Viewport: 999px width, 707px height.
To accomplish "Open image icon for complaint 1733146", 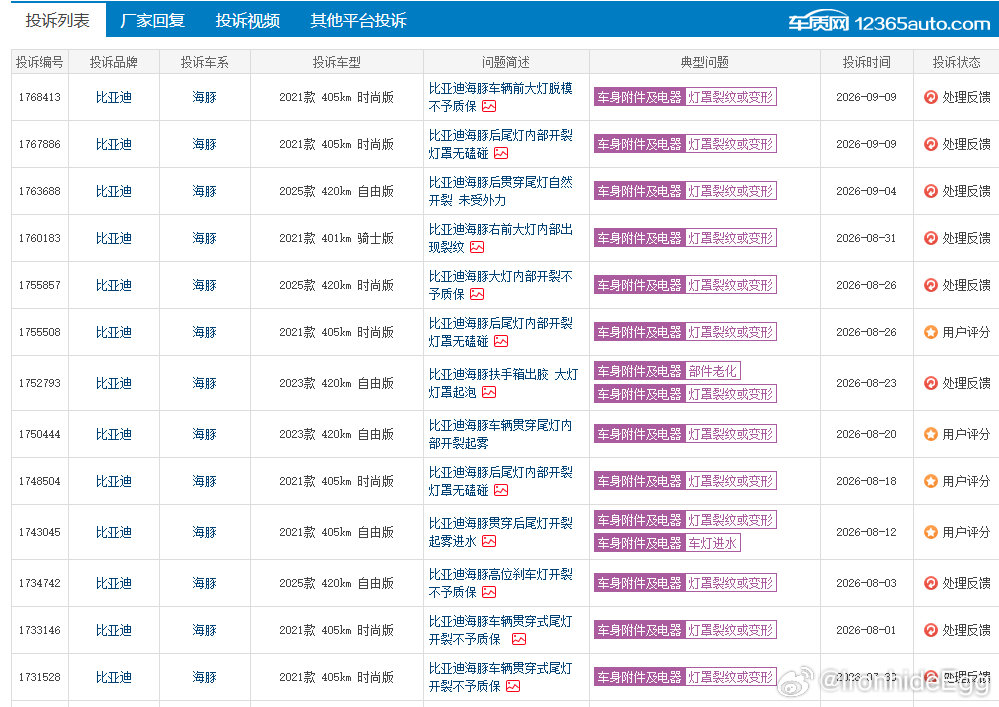I will click(519, 639).
